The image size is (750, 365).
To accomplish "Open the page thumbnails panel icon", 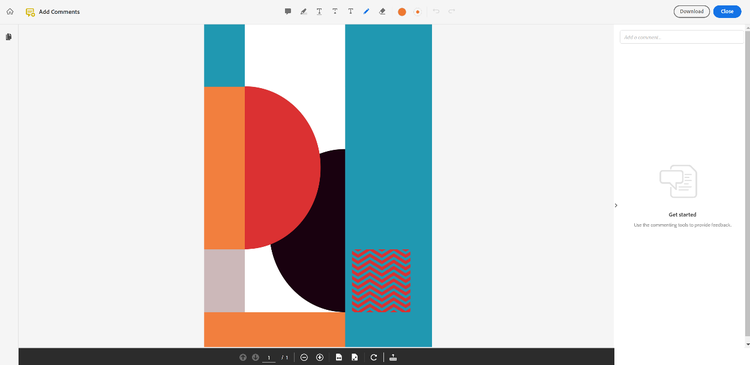I will pos(9,37).
